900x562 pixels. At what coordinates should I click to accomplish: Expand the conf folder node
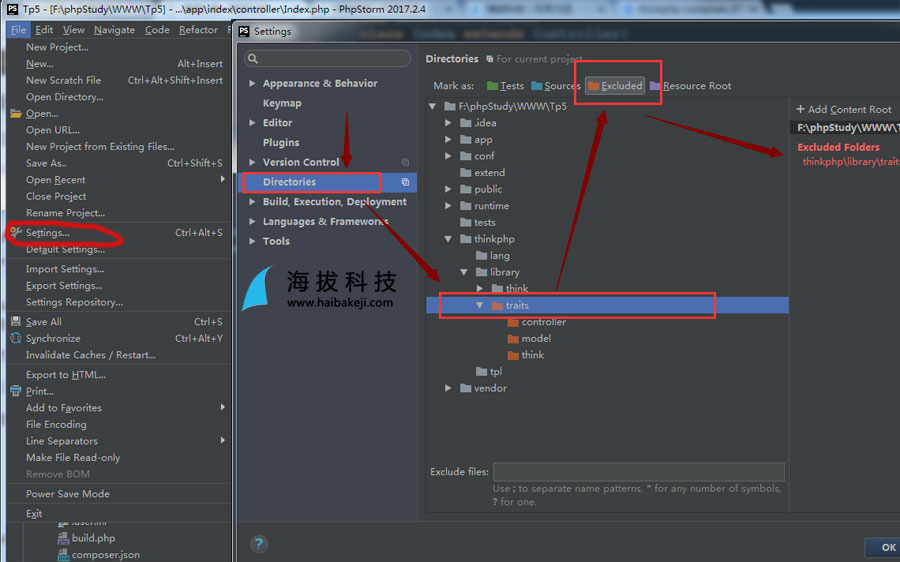[x=448, y=156]
